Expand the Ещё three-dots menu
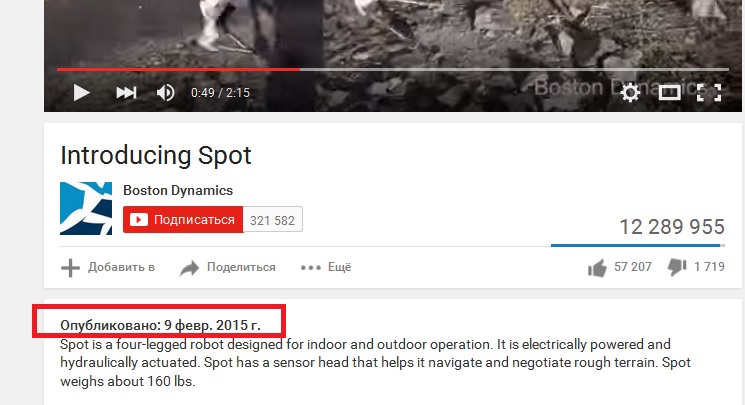The width and height of the screenshot is (745, 405). (x=326, y=267)
